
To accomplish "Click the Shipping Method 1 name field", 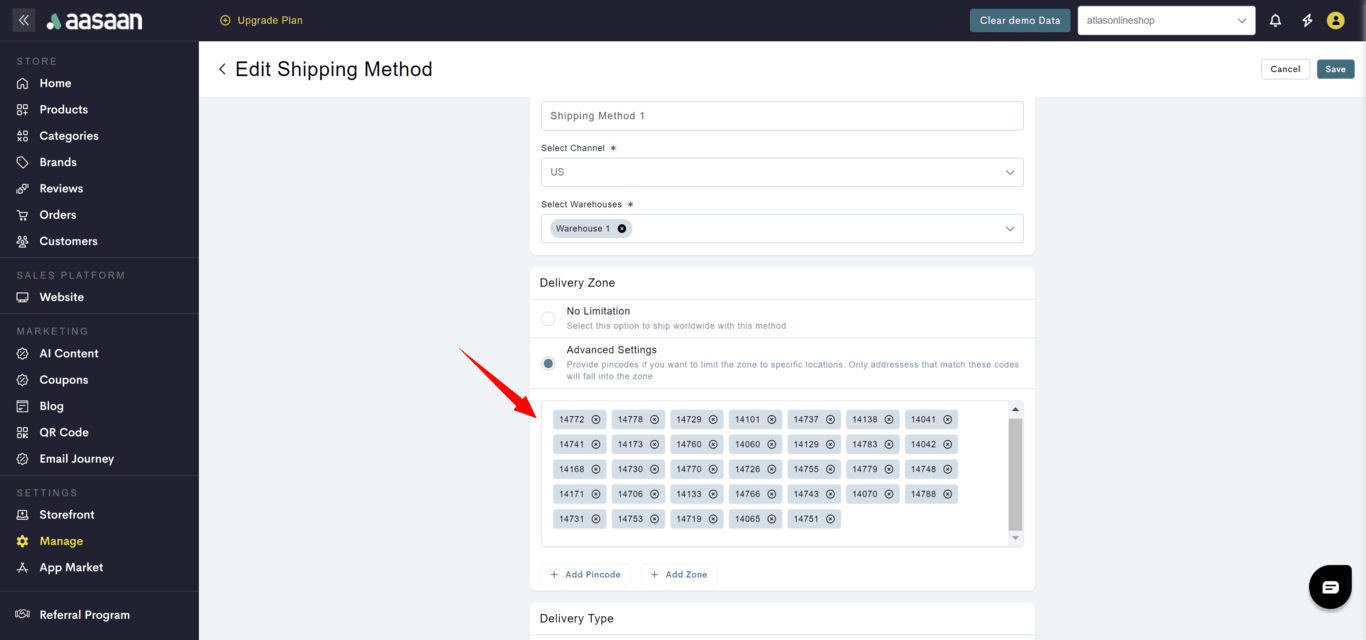I will click(x=782, y=116).
